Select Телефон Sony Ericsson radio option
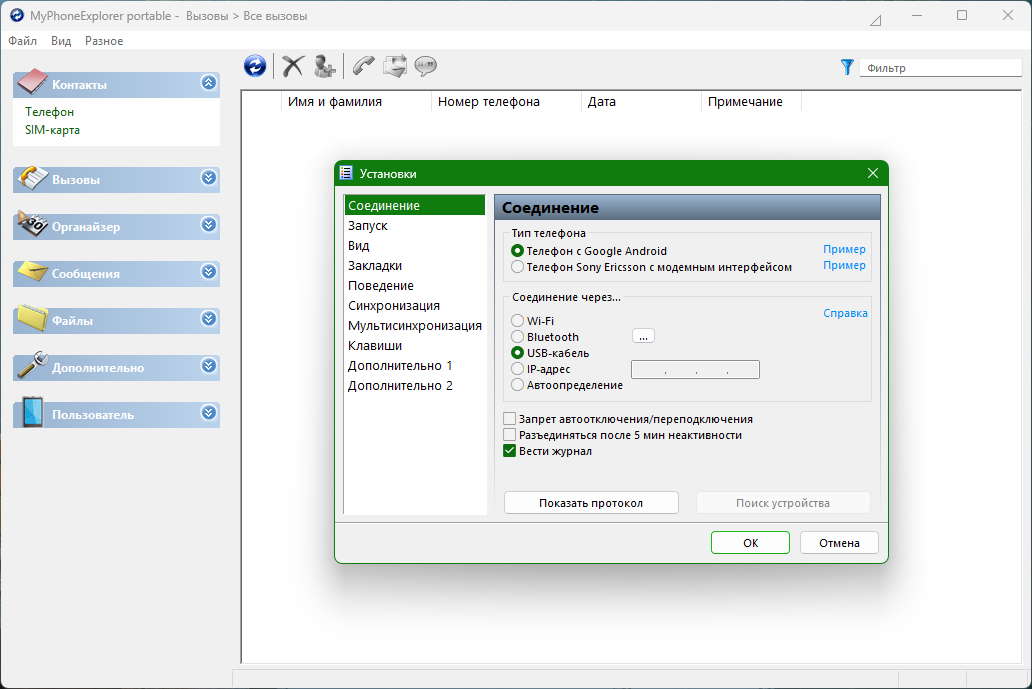Image resolution: width=1032 pixels, height=689 pixels. click(x=517, y=267)
